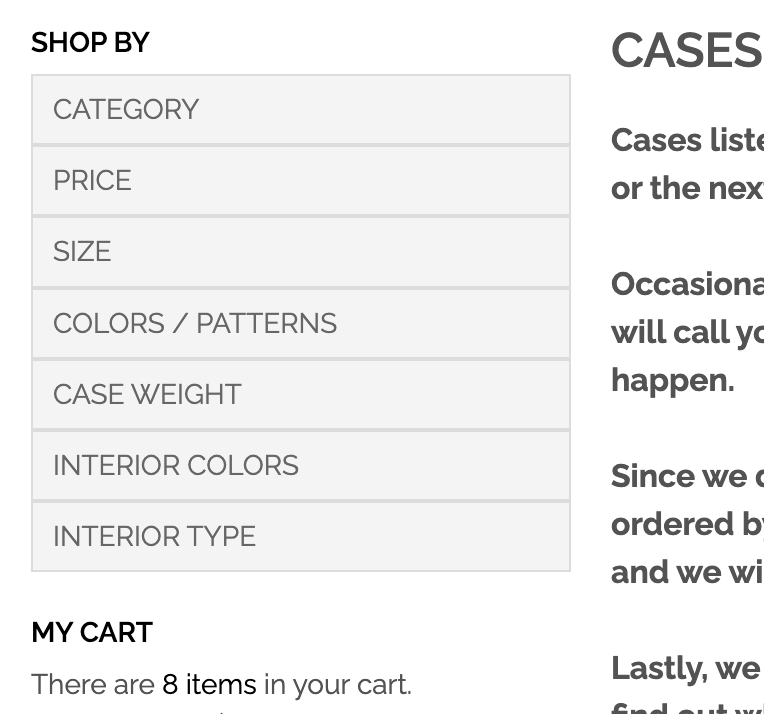Click the There are text in cart
This screenshot has height=714, width=764.
93,684
